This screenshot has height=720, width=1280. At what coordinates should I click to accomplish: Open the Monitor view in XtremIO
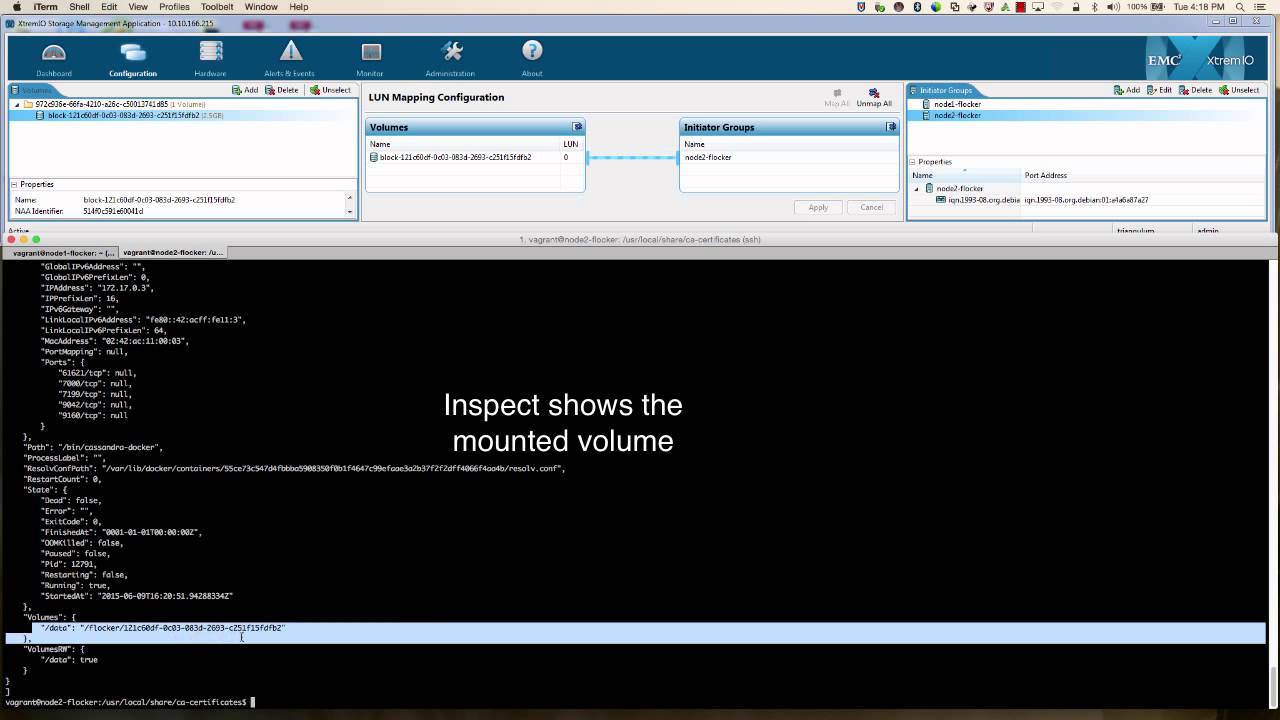[x=370, y=59]
